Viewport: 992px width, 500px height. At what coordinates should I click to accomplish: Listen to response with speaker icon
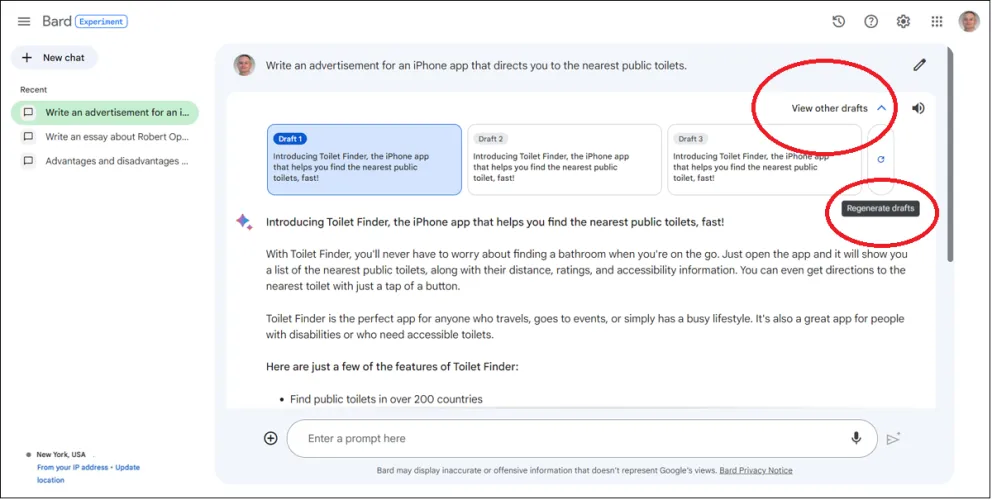click(x=918, y=109)
